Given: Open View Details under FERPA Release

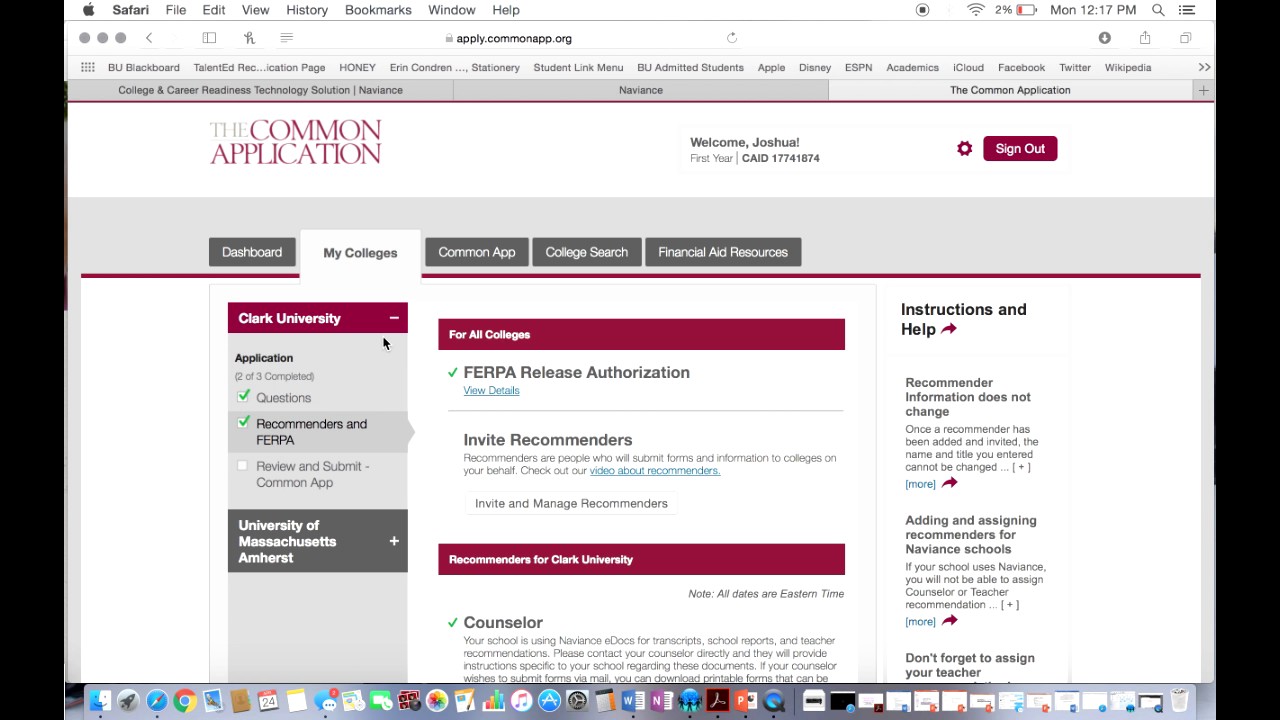Looking at the screenshot, I should tap(491, 390).
